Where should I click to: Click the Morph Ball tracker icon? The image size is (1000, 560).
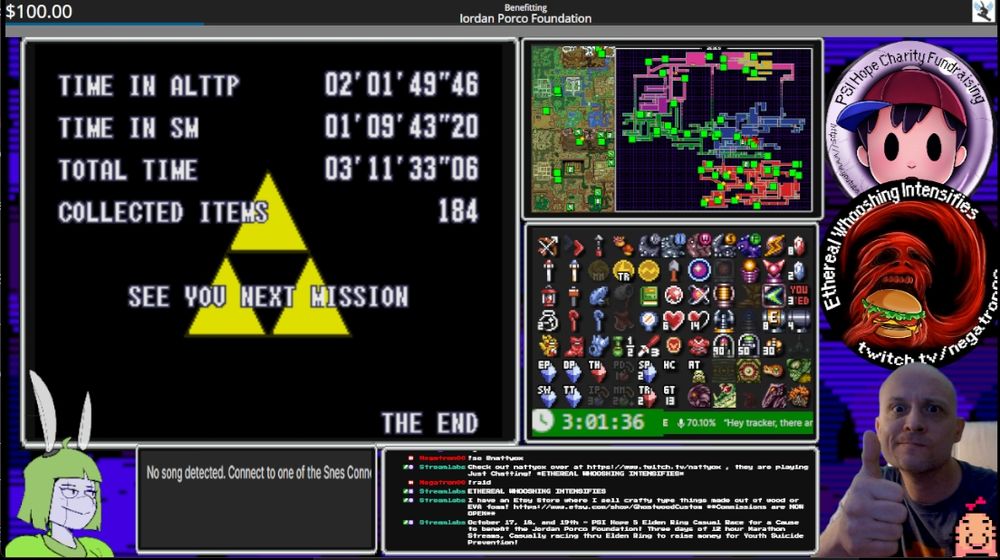click(x=699, y=270)
